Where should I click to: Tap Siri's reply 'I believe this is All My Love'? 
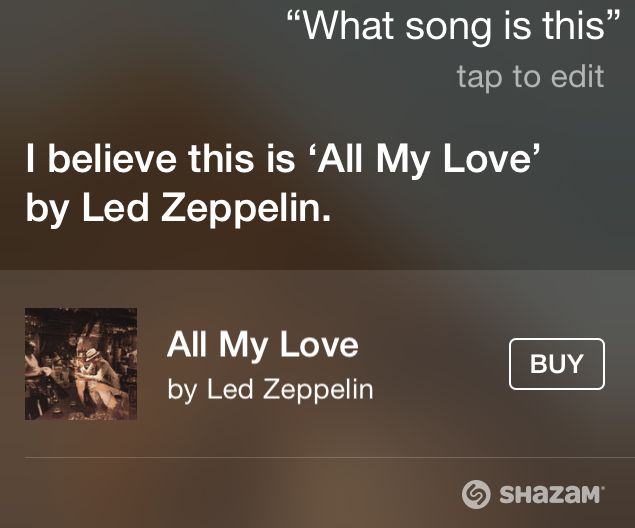(283, 159)
